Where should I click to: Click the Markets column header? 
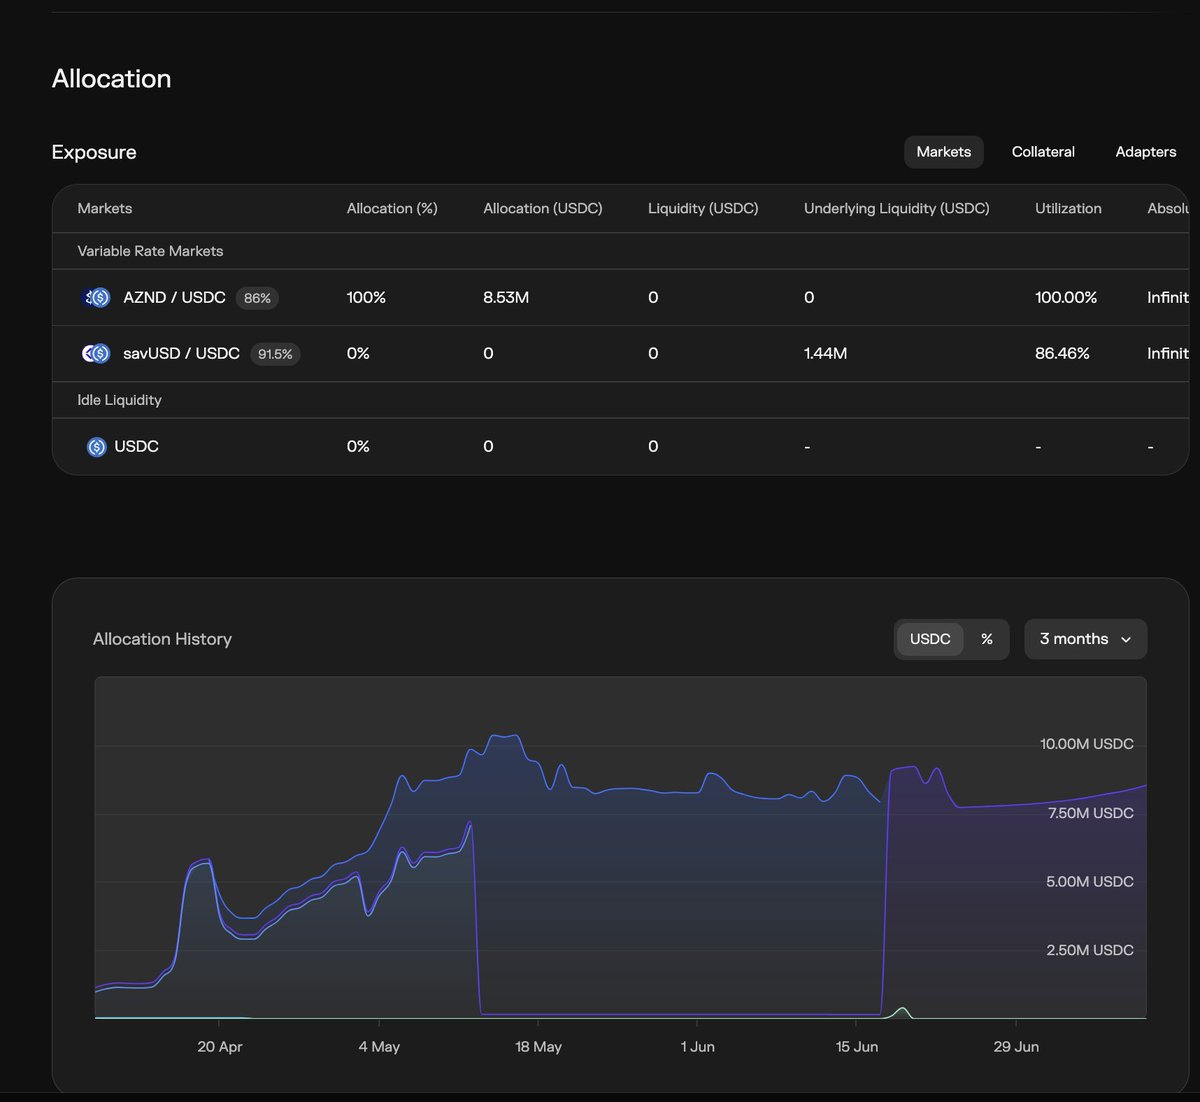(x=104, y=208)
